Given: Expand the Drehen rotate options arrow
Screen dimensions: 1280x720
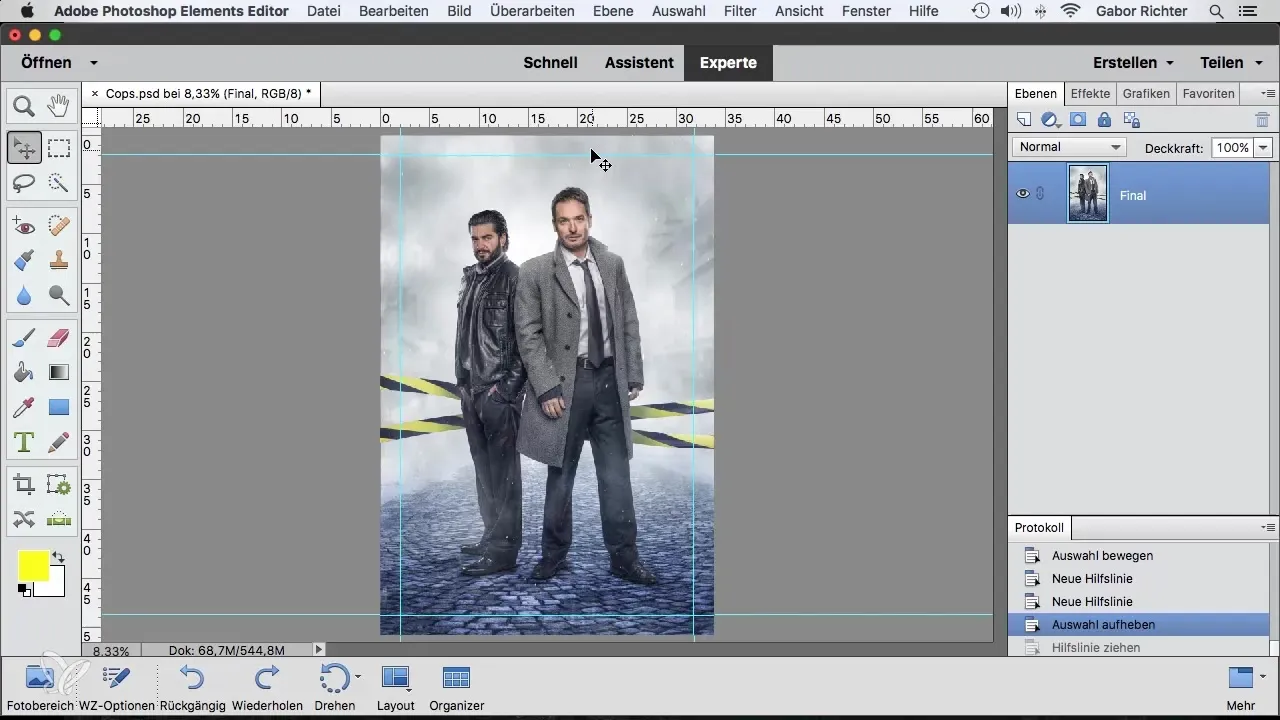Looking at the screenshot, I should [x=358, y=677].
